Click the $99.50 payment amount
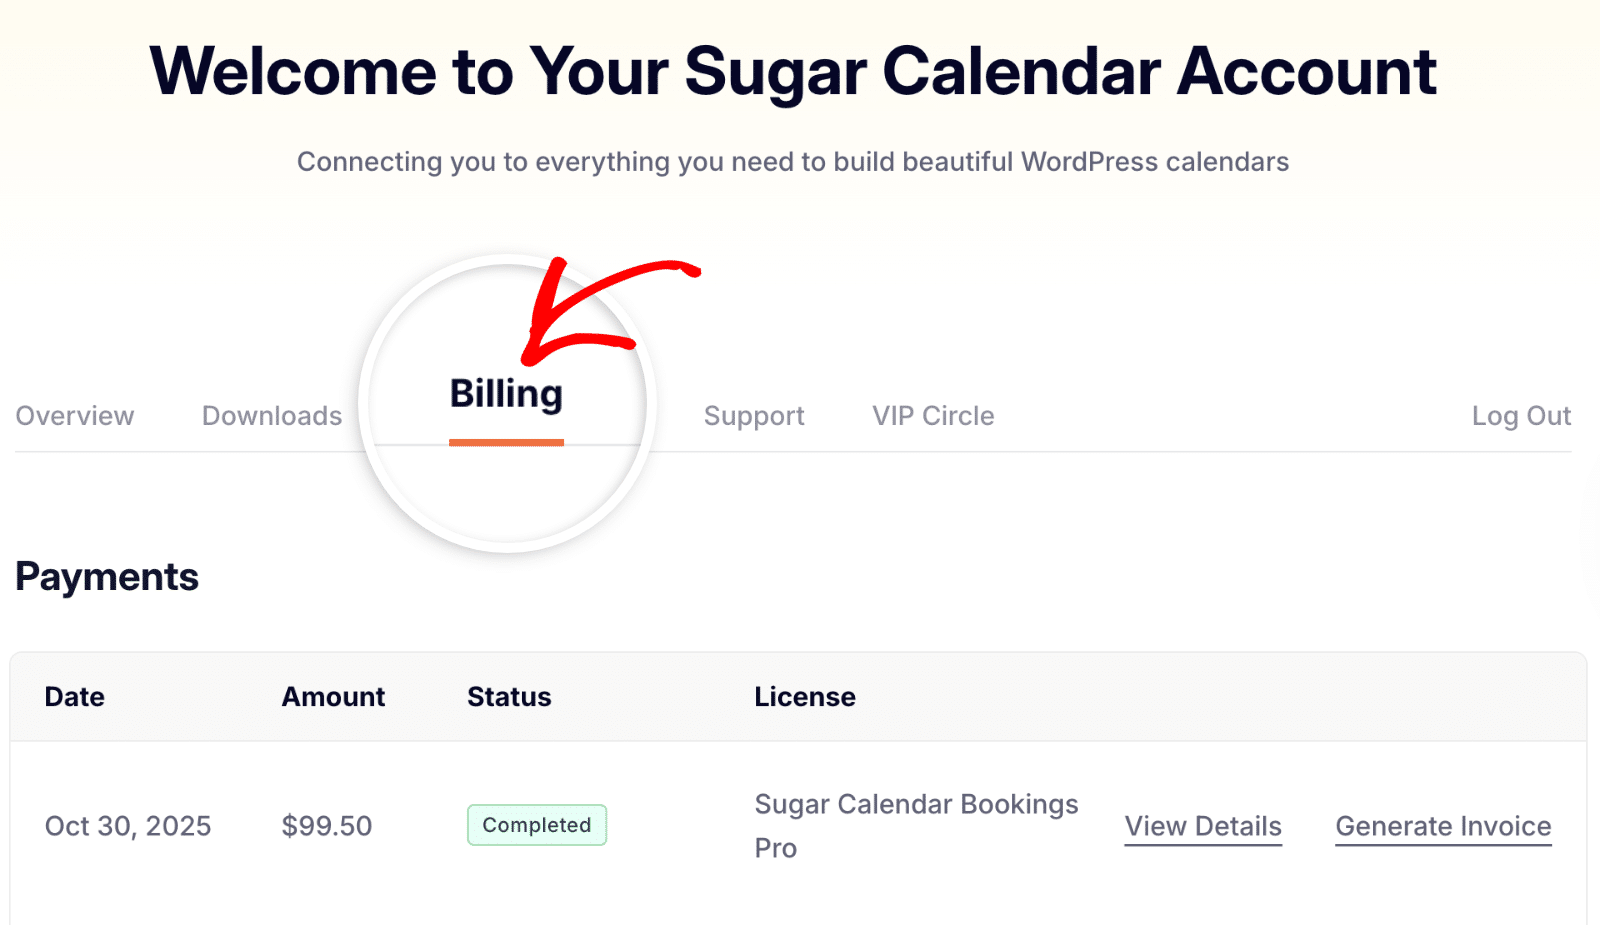The image size is (1600, 925). pyautogui.click(x=326, y=826)
